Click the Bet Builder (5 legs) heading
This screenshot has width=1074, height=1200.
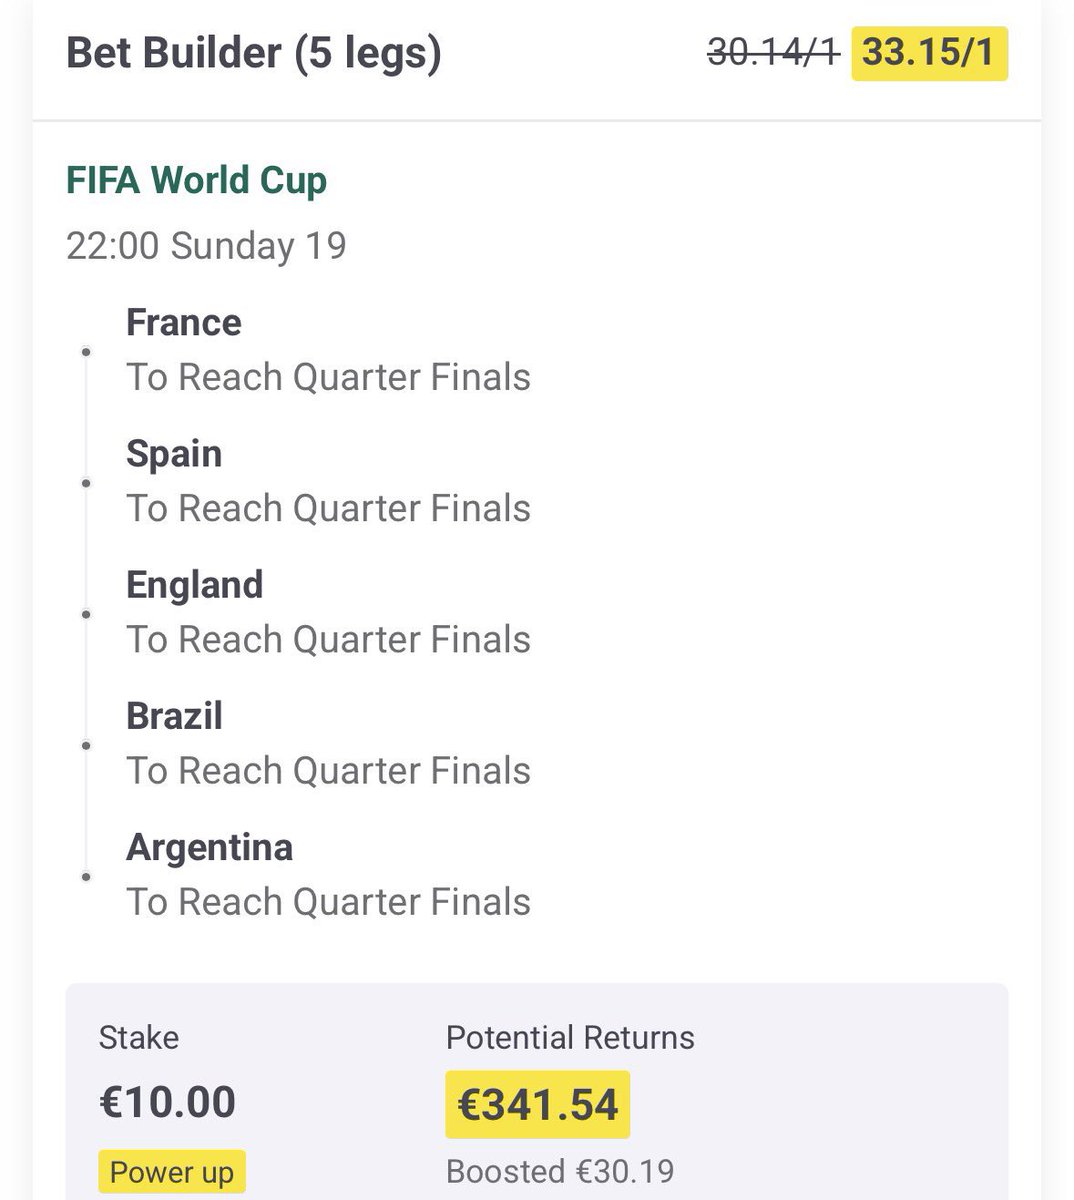pyautogui.click(x=254, y=53)
